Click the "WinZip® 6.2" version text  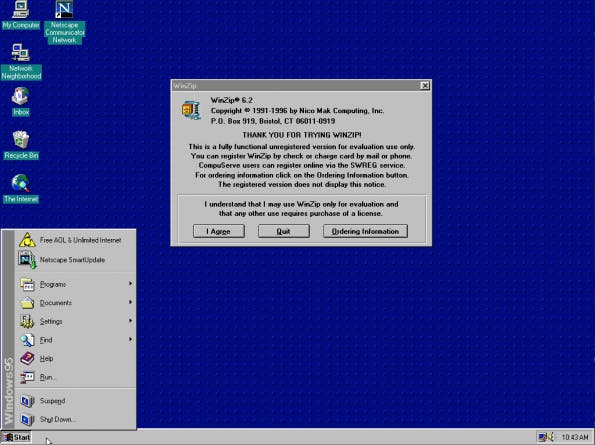[231, 100]
